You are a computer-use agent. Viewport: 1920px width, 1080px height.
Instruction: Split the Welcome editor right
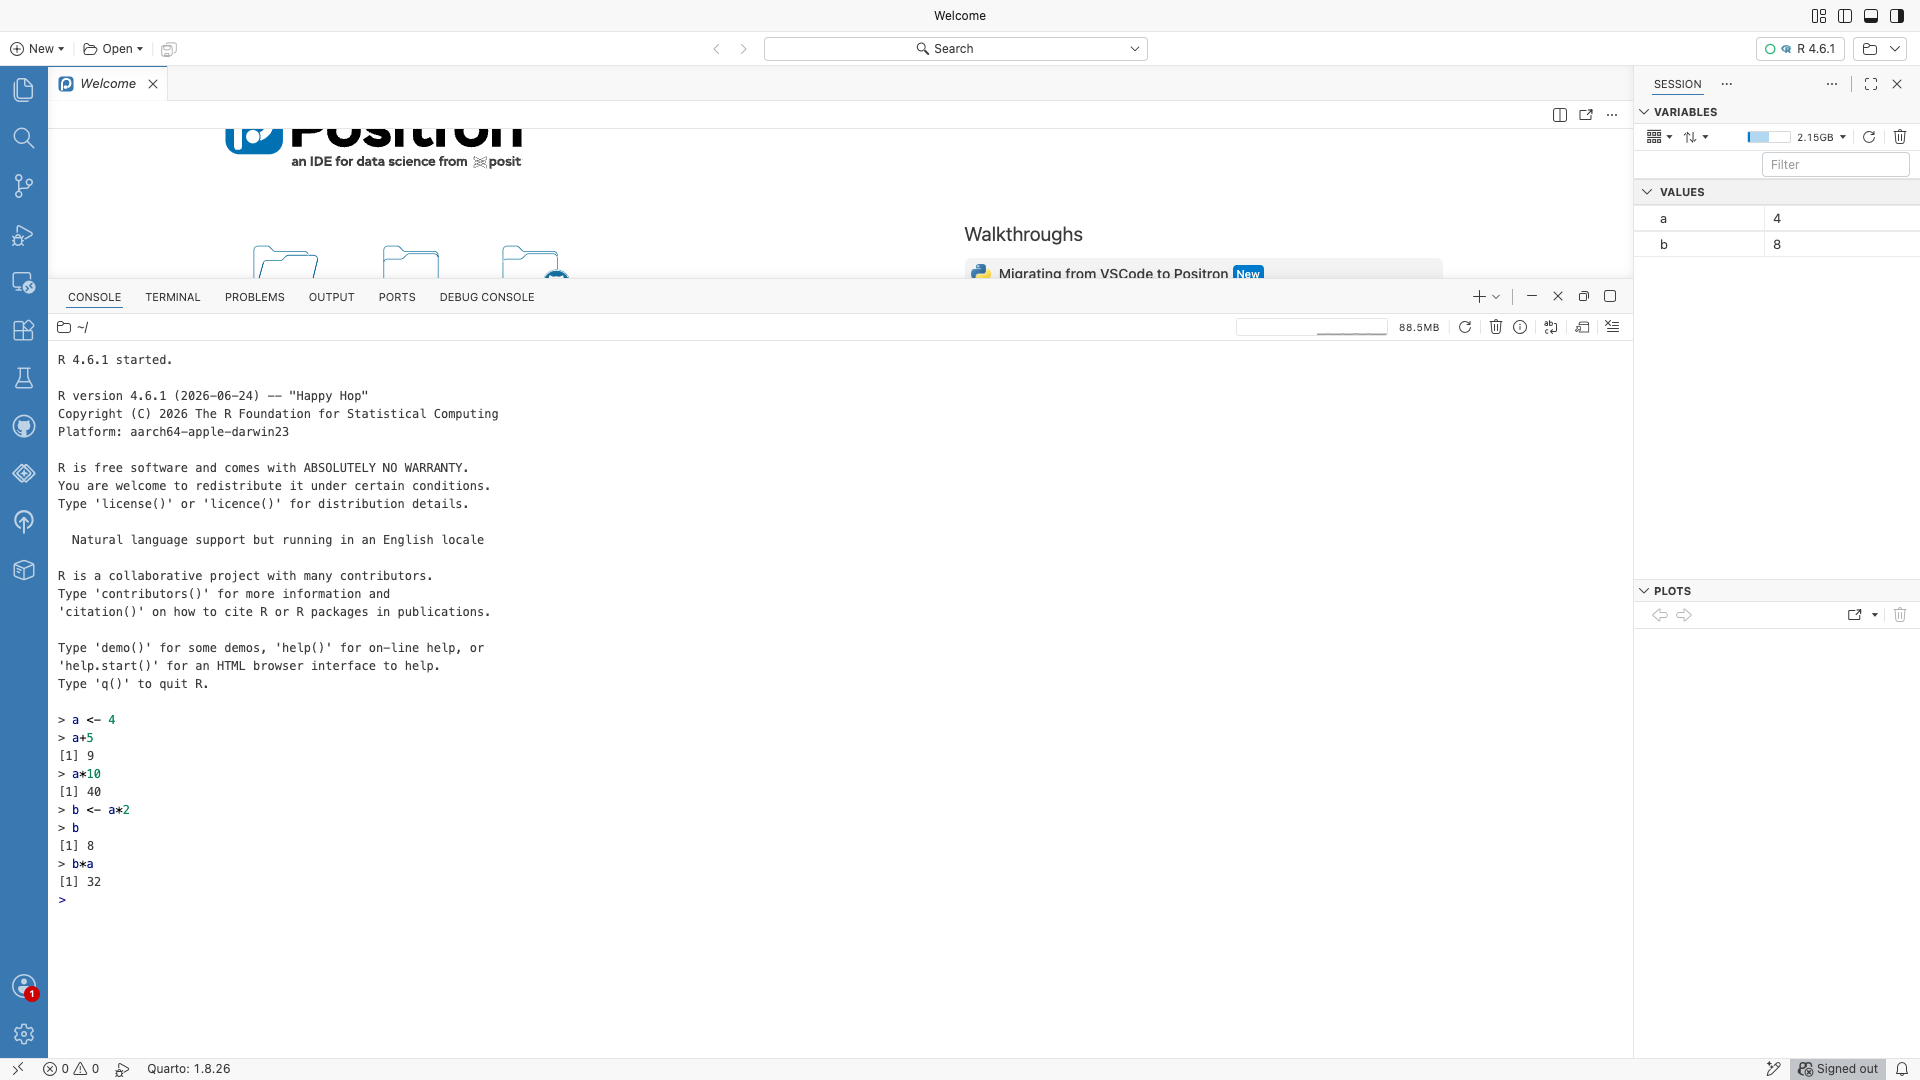1560,115
